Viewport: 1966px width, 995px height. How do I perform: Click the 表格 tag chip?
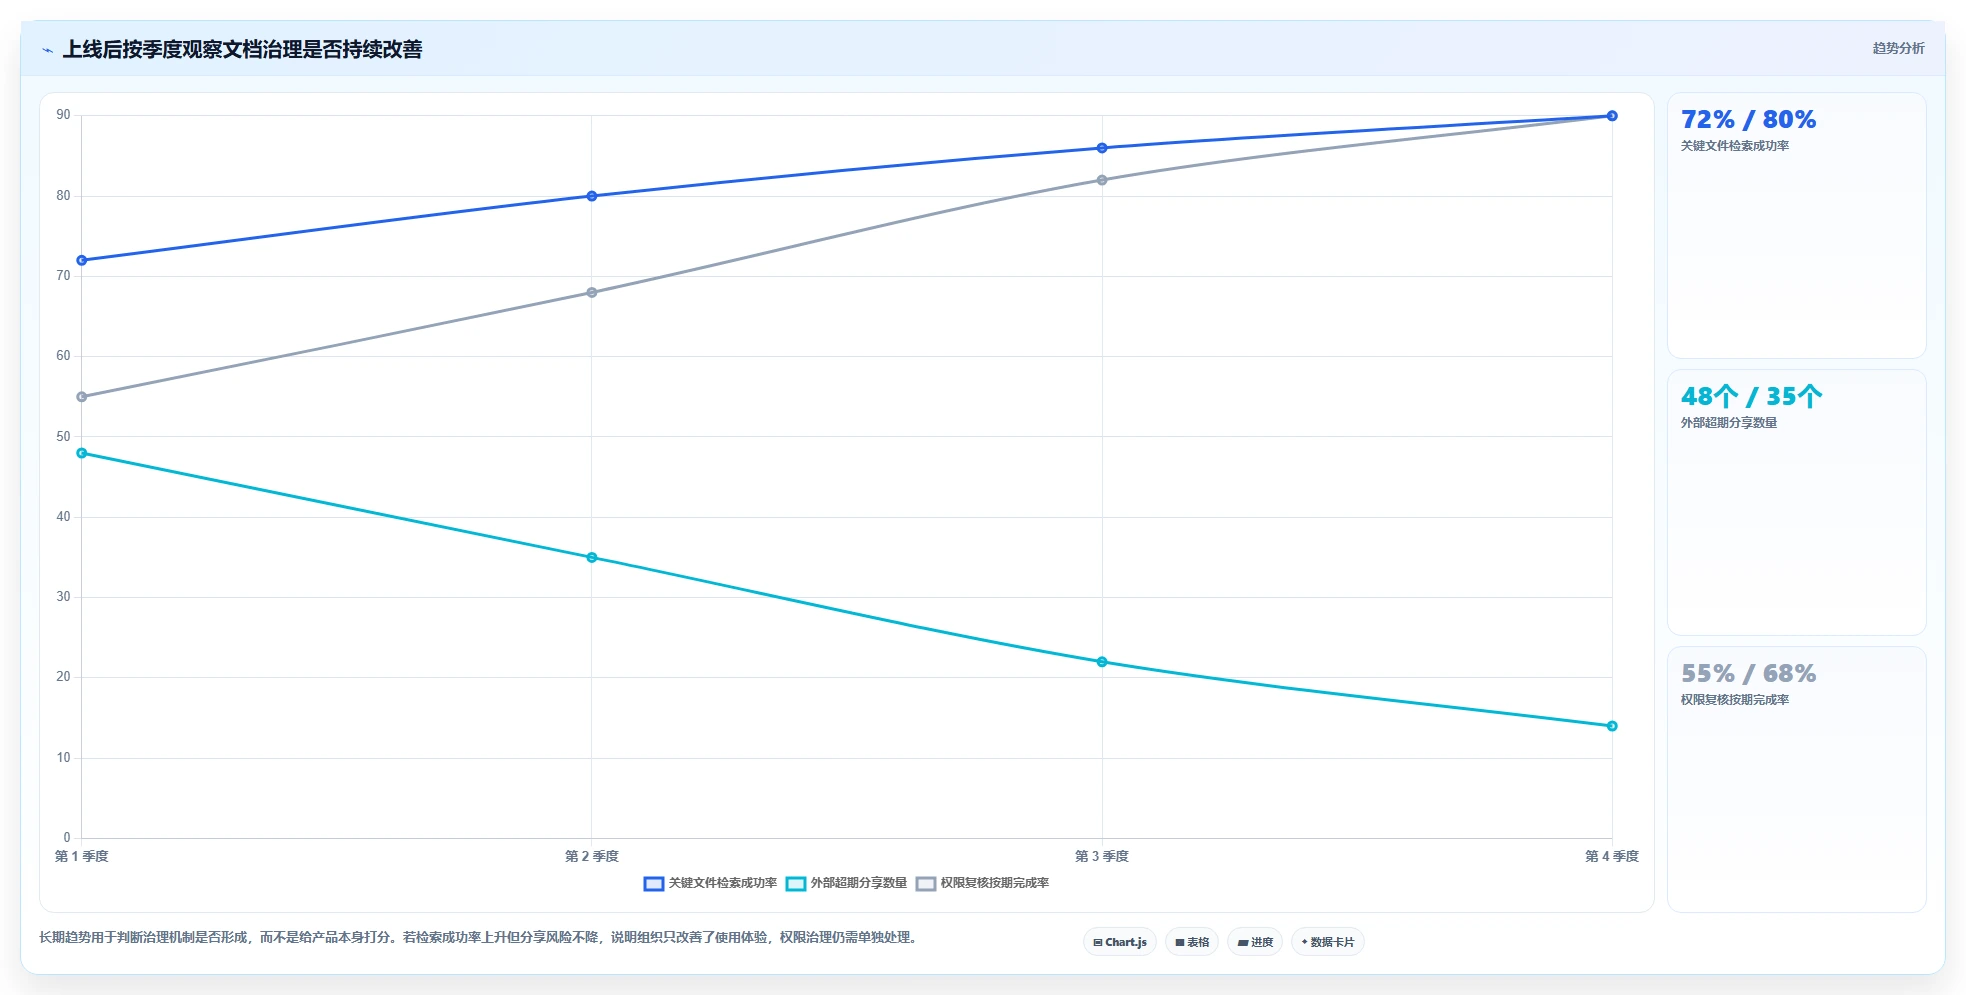[x=1192, y=942]
